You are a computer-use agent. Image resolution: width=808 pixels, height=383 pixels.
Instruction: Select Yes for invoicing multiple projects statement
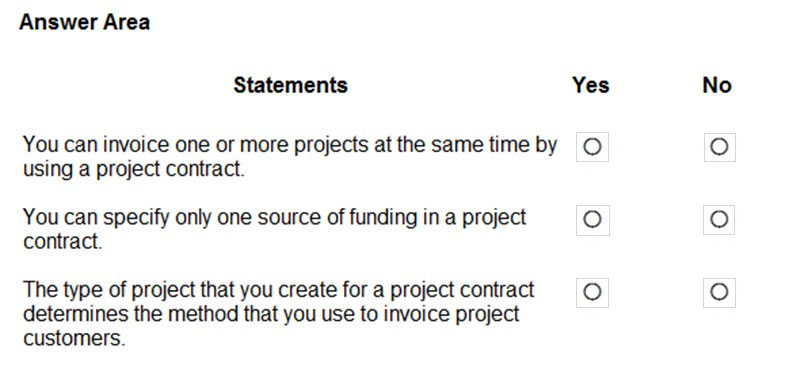(x=592, y=147)
